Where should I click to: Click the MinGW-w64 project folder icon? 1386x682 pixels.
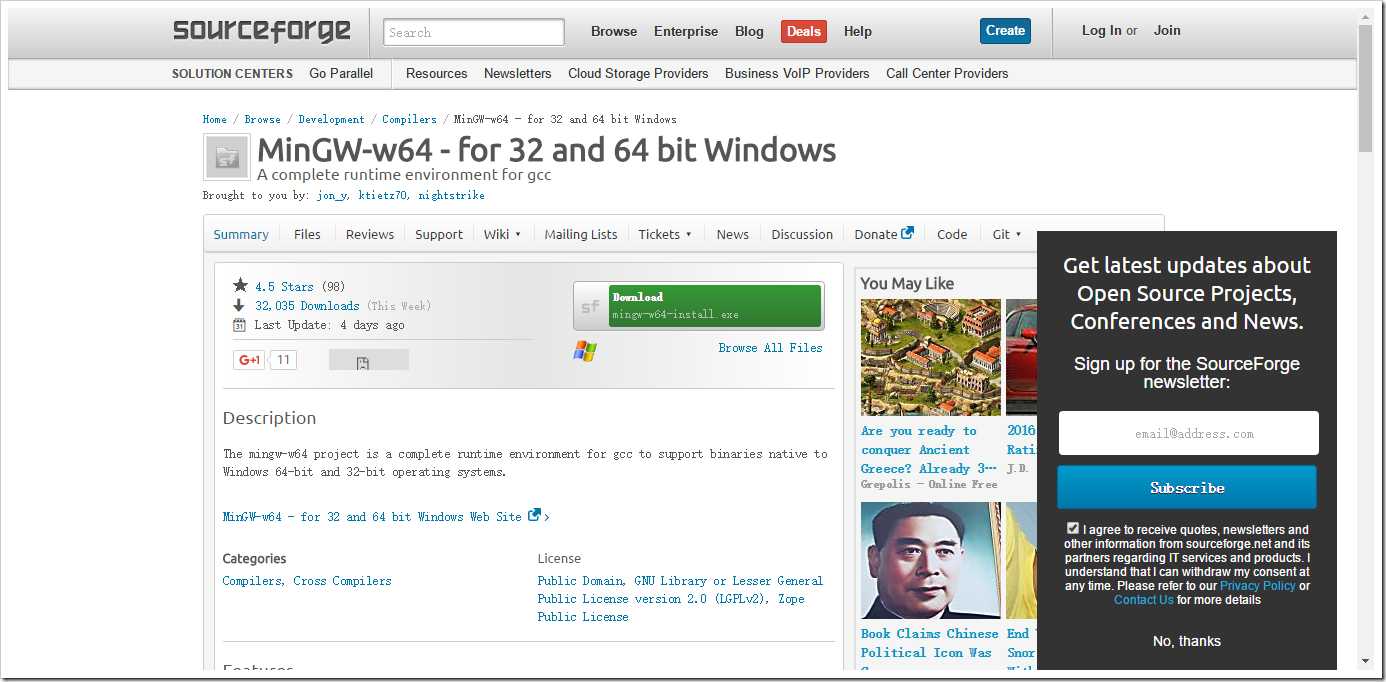click(x=226, y=157)
